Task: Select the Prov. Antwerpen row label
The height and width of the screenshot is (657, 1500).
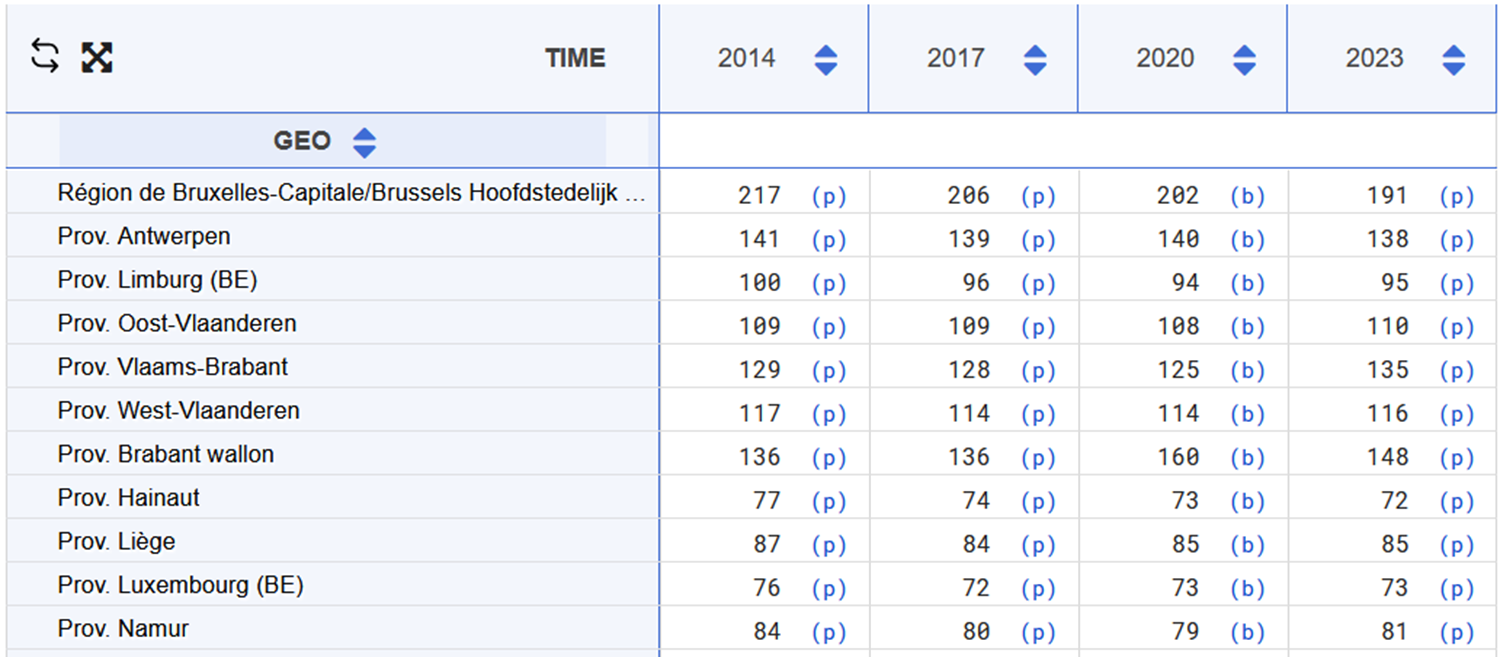Action: click(144, 237)
